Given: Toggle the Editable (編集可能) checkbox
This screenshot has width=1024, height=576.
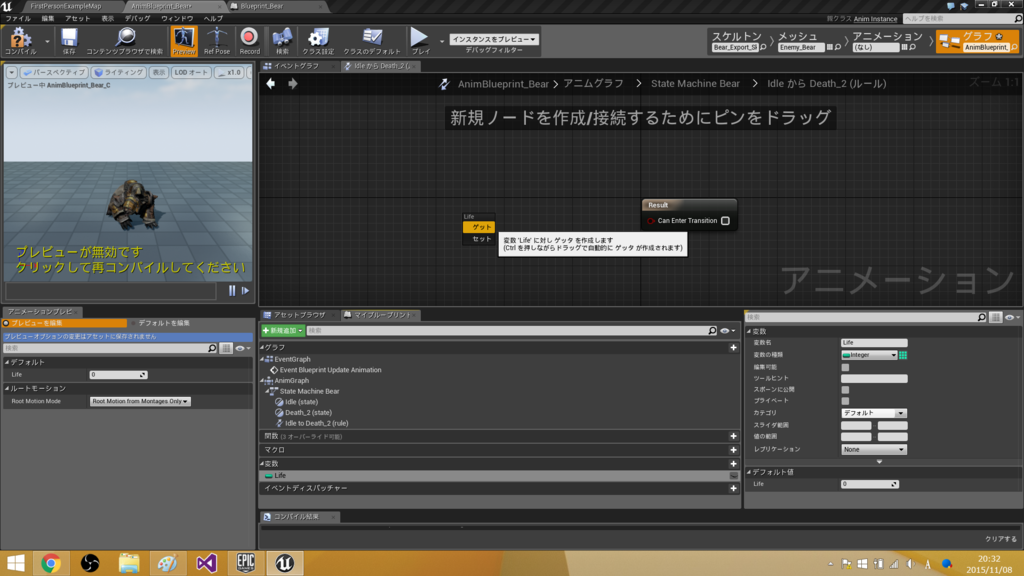Looking at the screenshot, I should point(845,367).
